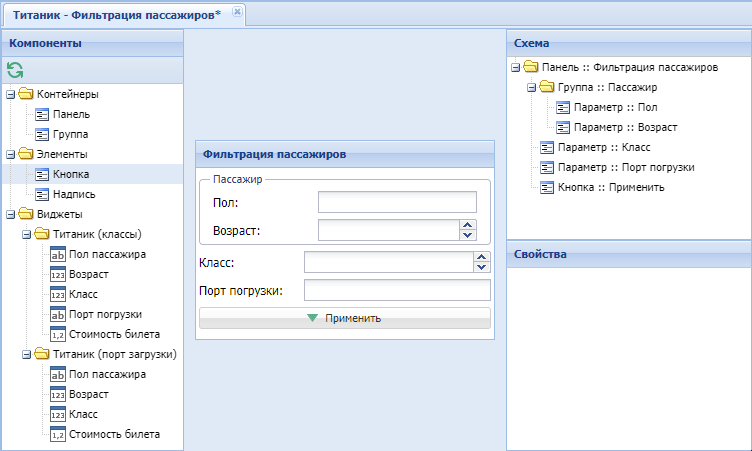The image size is (752, 451).
Task: Select the Кнопка item in Элементы
Action: (70, 174)
